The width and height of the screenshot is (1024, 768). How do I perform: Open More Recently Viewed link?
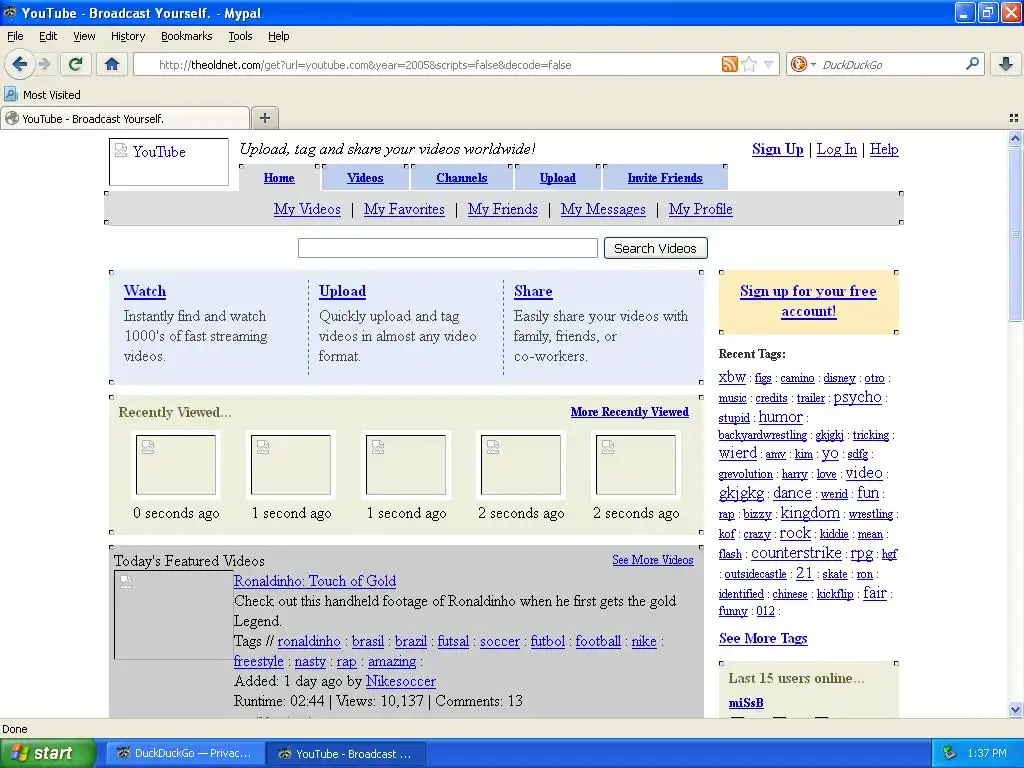coord(630,412)
